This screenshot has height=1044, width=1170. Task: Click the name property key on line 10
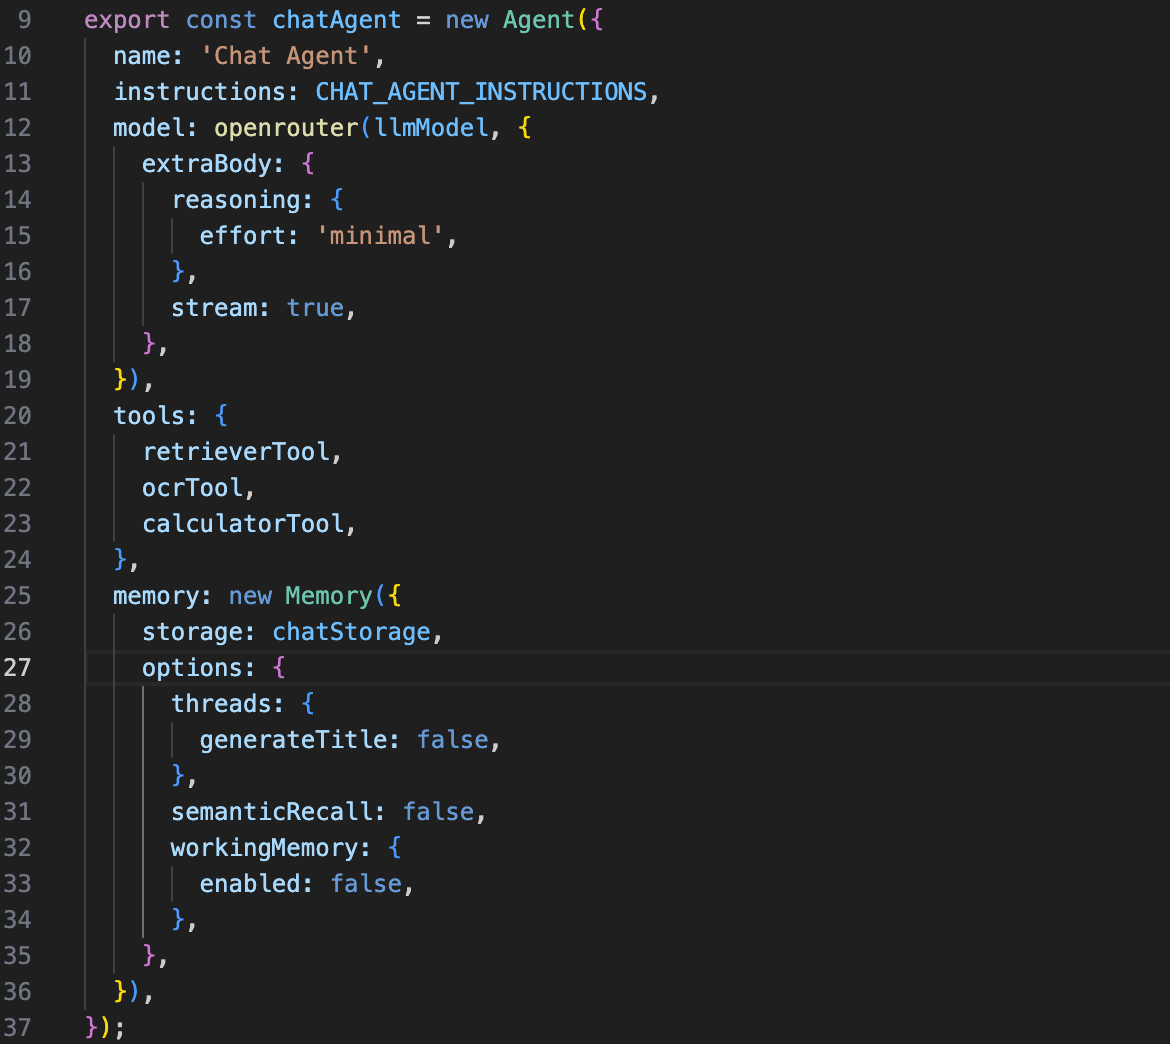[x=141, y=56]
